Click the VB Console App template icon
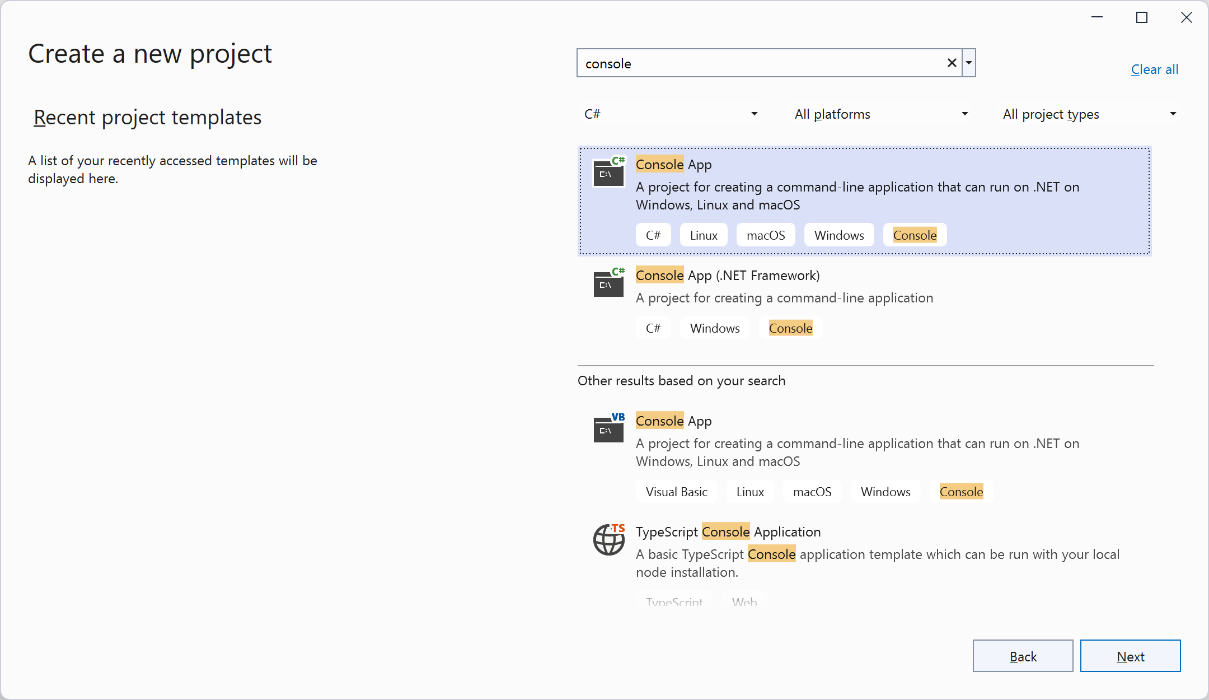Image resolution: width=1209 pixels, height=700 pixels. (609, 428)
